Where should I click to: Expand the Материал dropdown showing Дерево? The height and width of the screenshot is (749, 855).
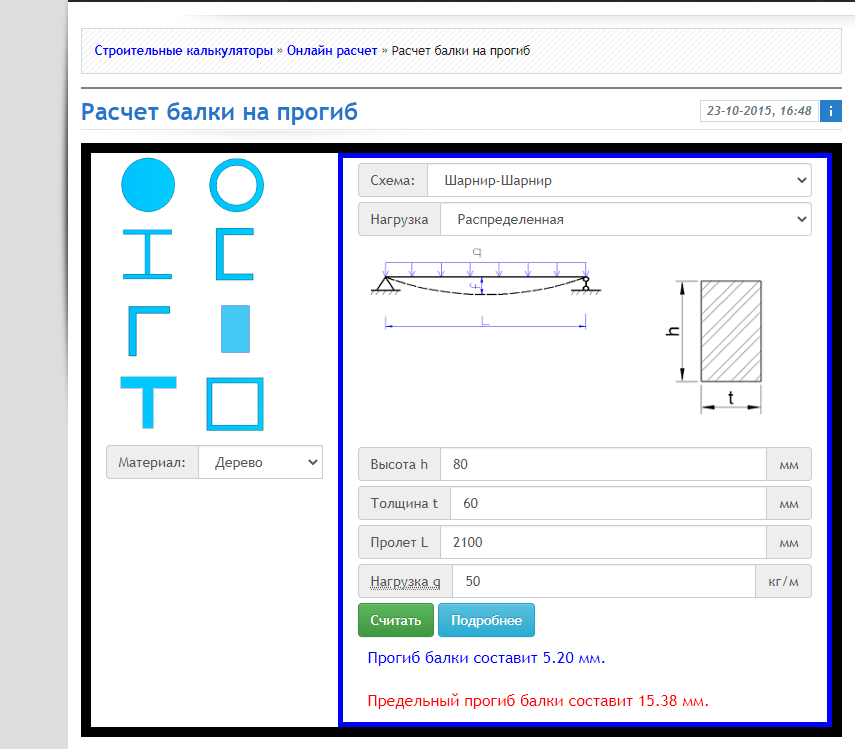[x=260, y=462]
